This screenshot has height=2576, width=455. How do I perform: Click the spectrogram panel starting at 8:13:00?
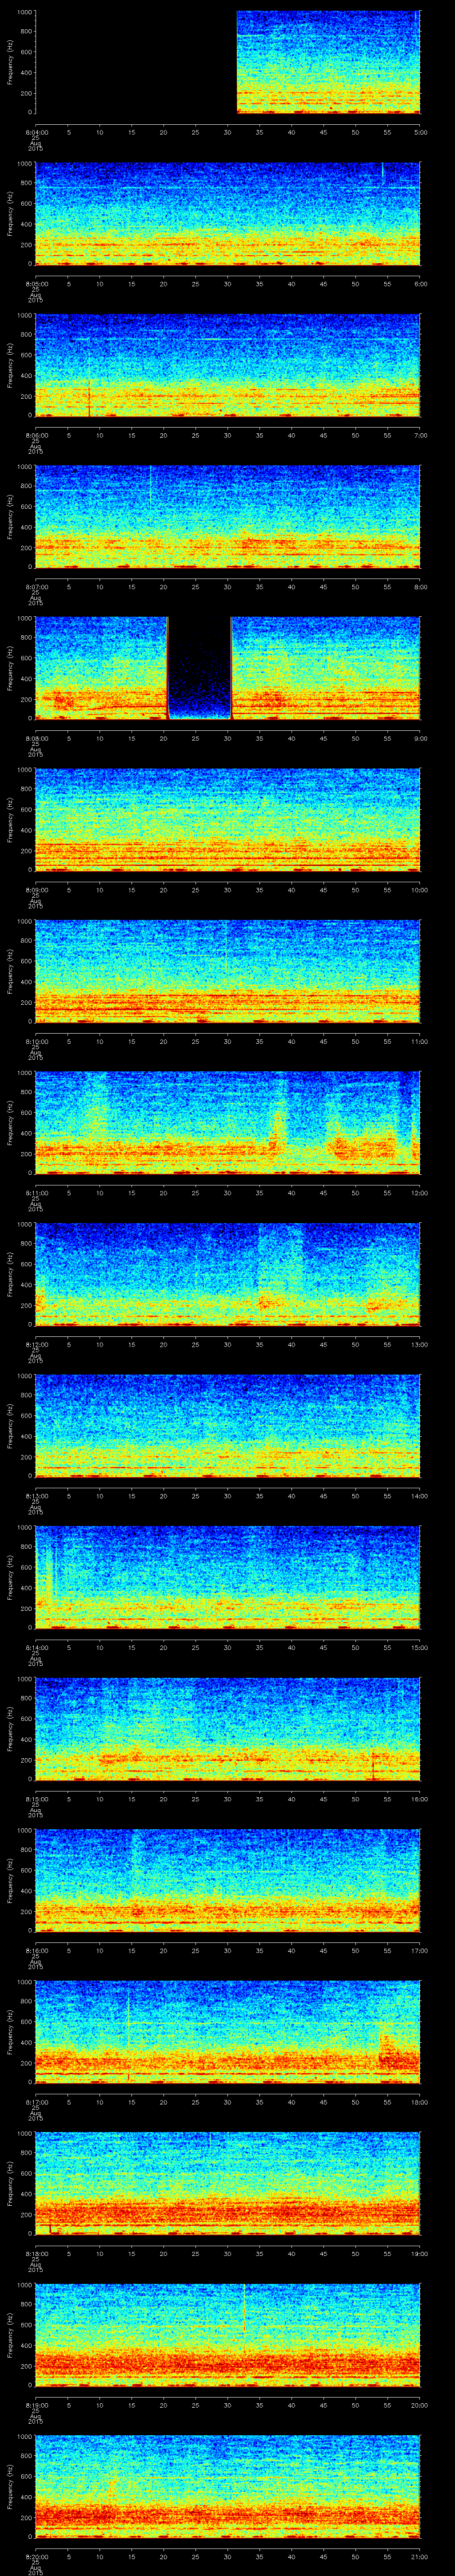point(228,1426)
